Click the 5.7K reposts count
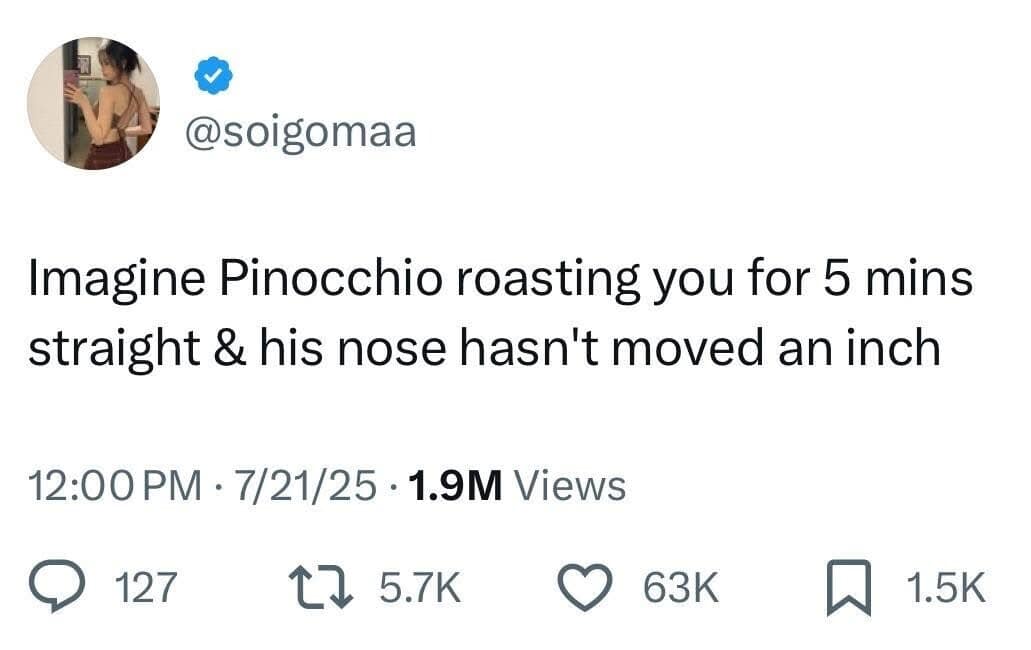 pyautogui.click(x=419, y=588)
